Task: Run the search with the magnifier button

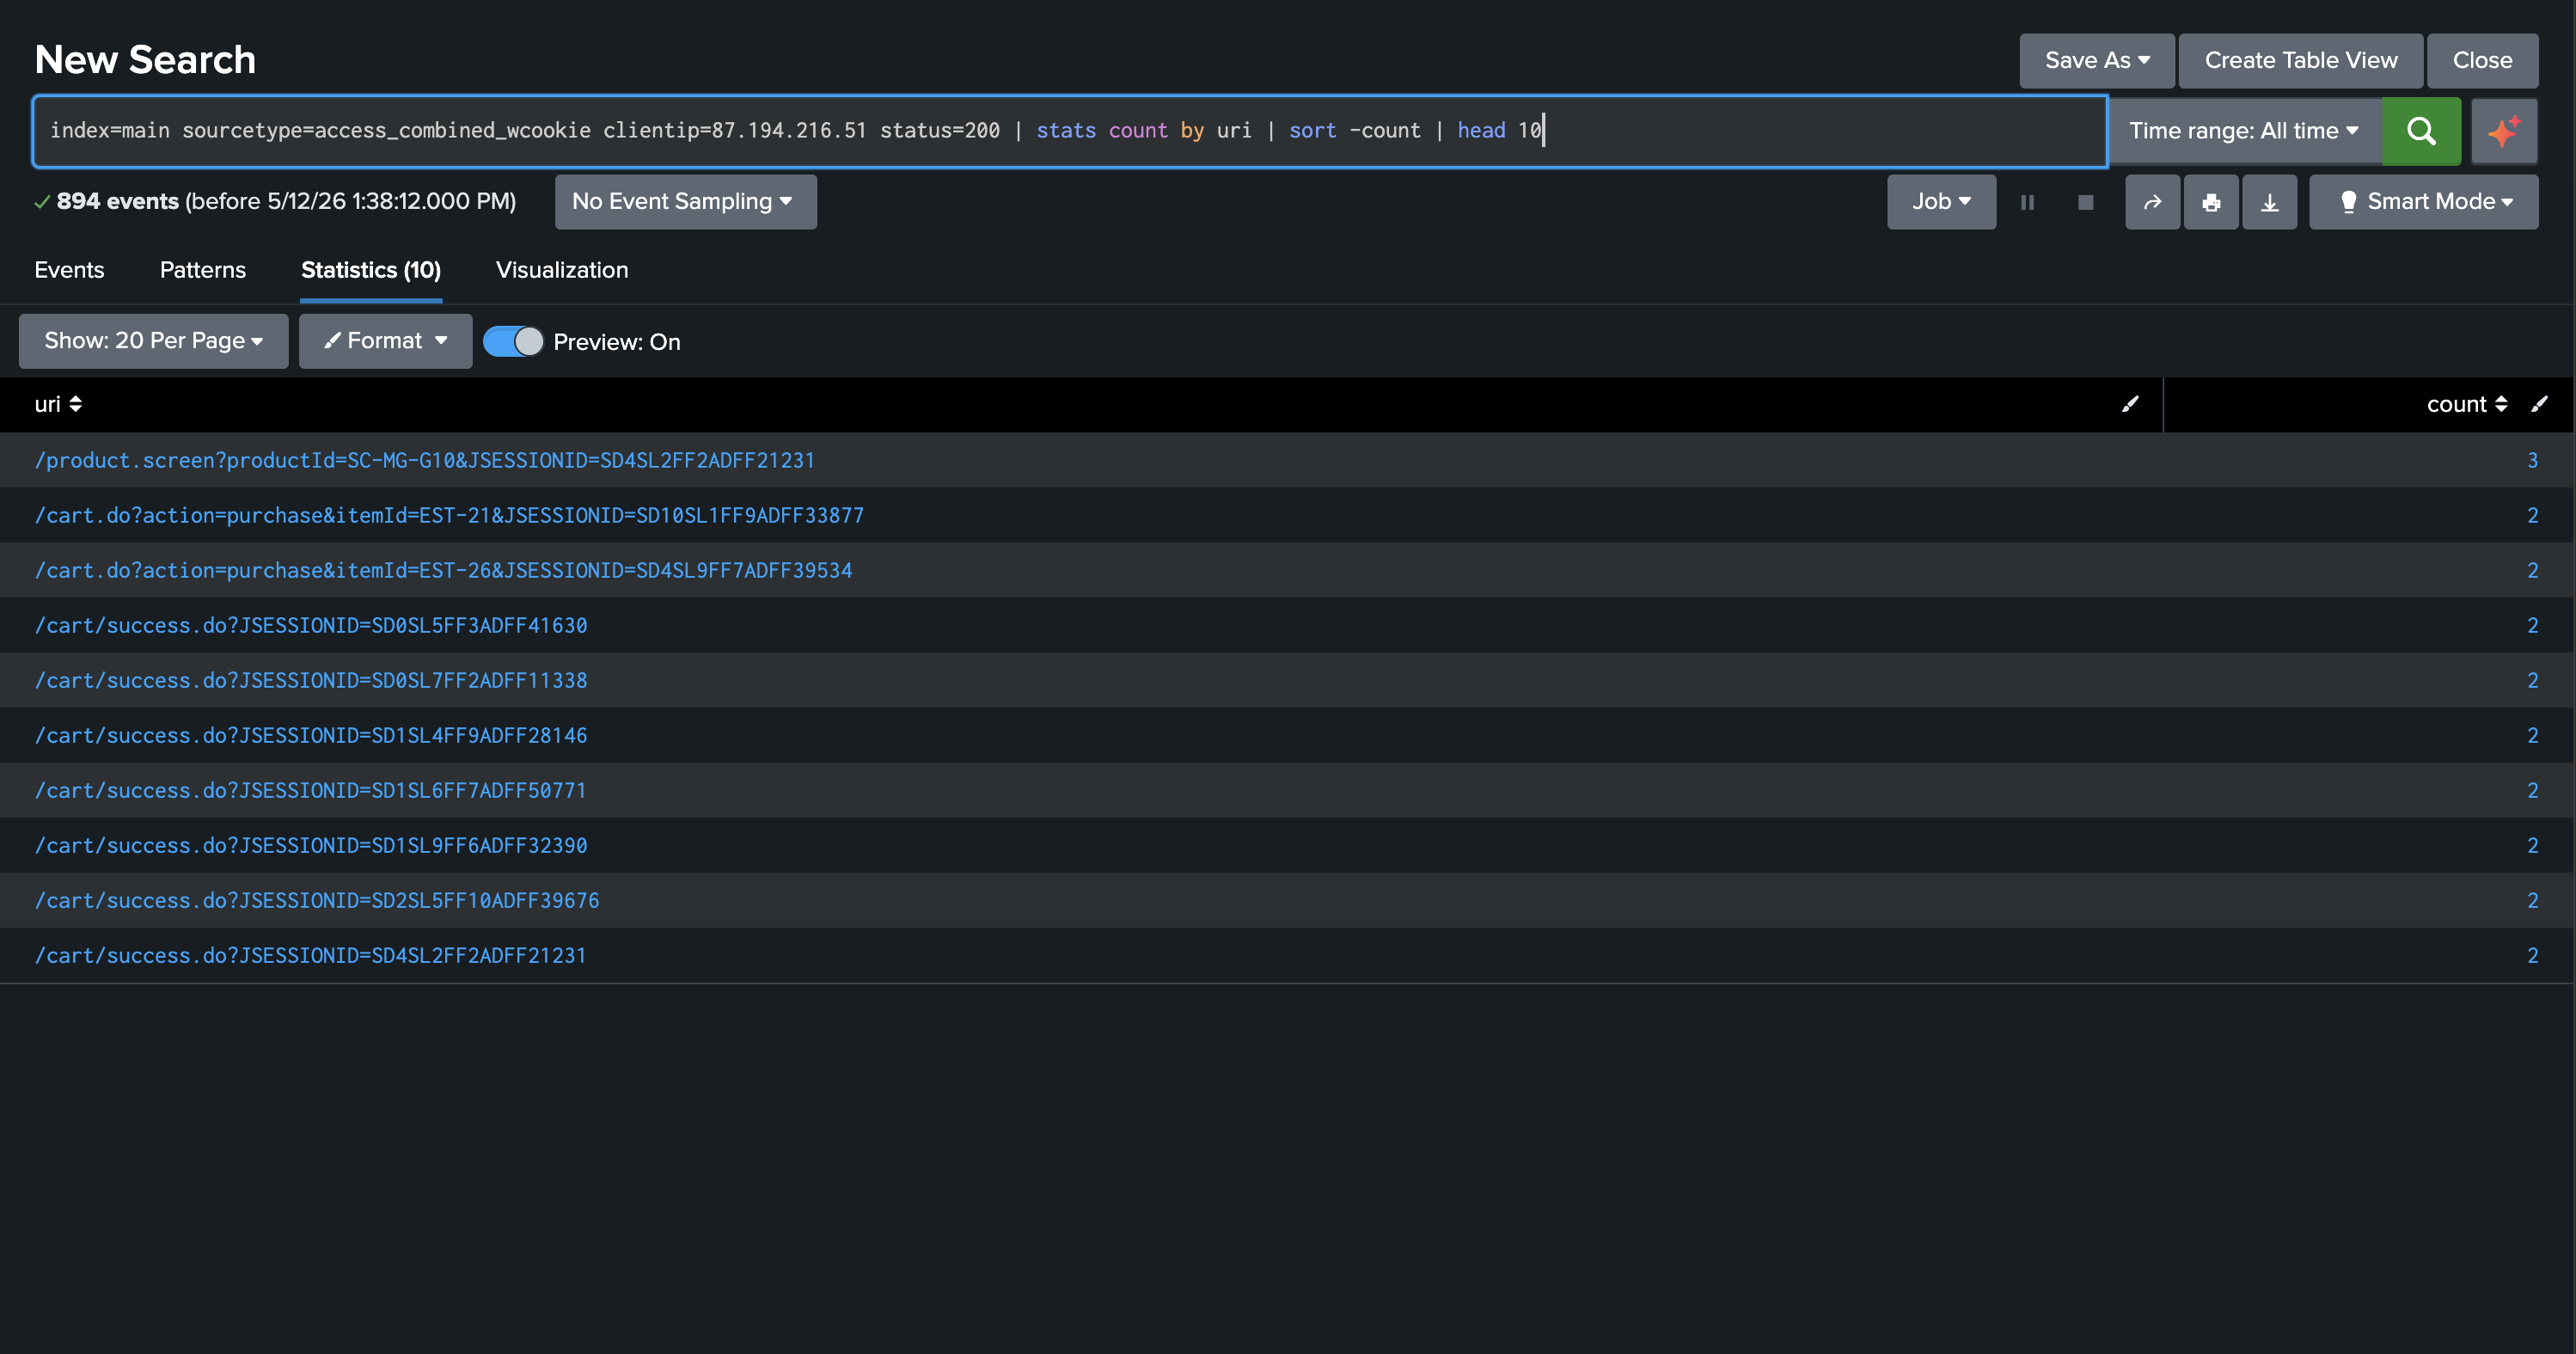Action: pyautogui.click(x=2421, y=131)
